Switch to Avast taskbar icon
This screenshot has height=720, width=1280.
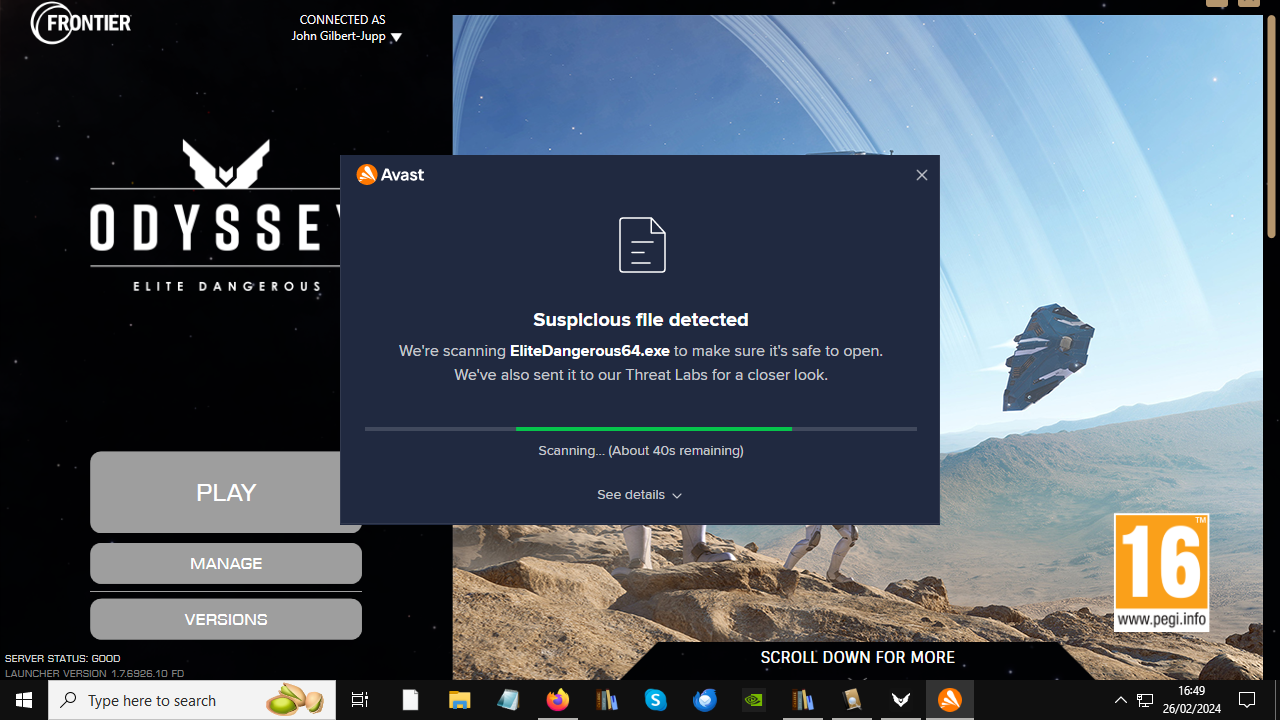tap(950, 700)
